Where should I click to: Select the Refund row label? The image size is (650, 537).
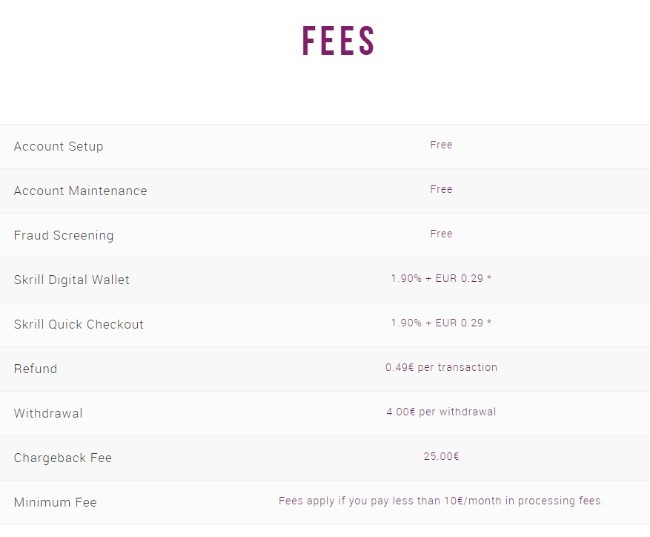(x=36, y=369)
